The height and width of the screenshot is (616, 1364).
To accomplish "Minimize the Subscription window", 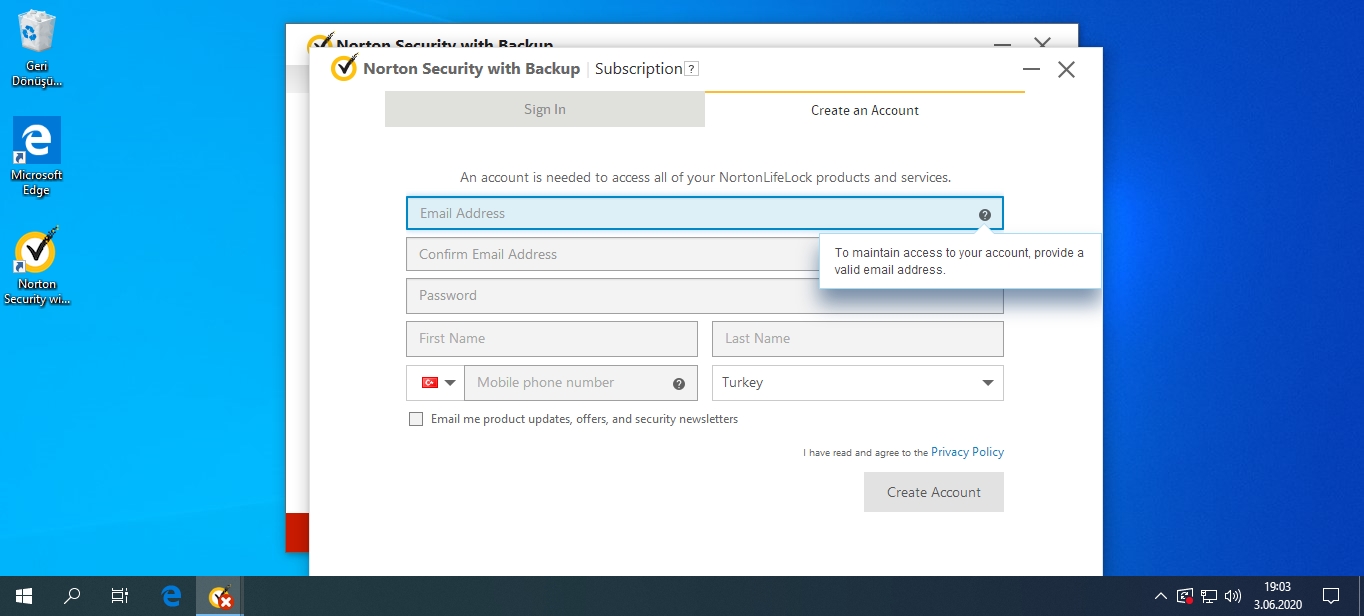I will [1032, 70].
